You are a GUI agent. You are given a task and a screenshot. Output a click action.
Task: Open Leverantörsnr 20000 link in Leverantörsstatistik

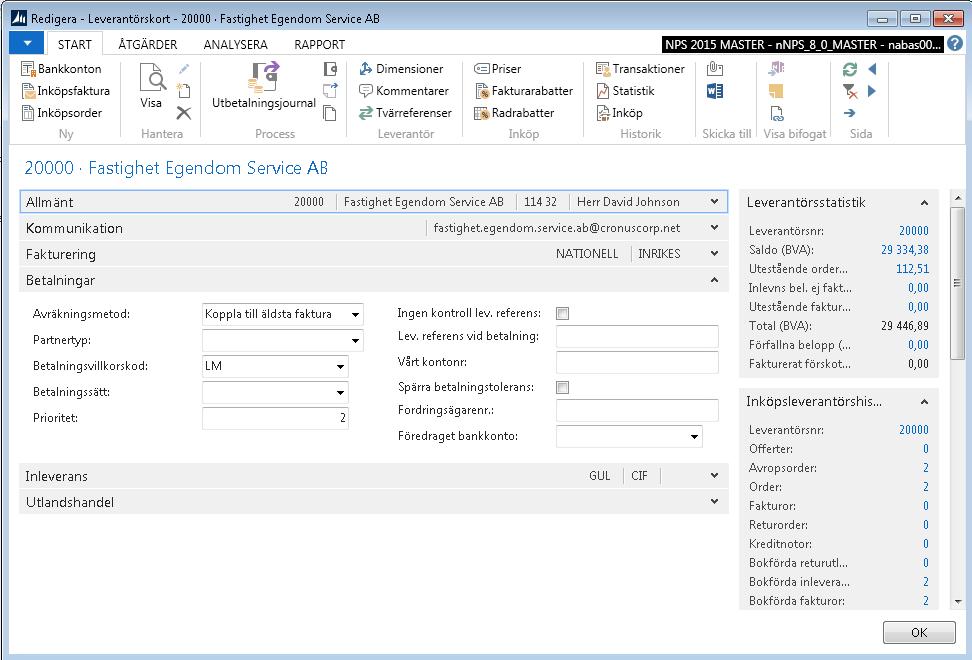(914, 231)
